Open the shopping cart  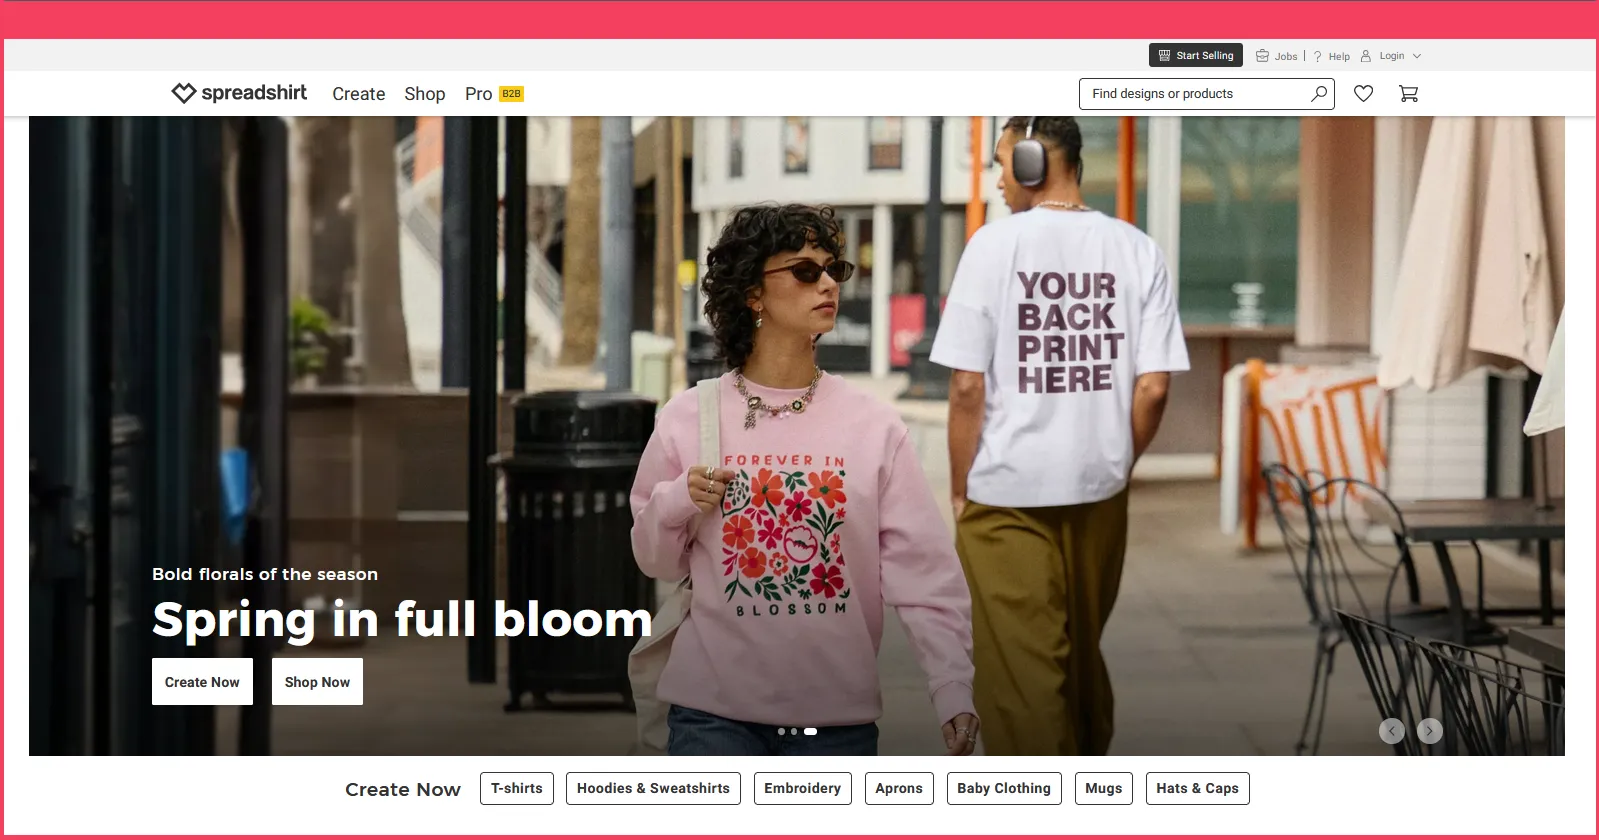1408,93
